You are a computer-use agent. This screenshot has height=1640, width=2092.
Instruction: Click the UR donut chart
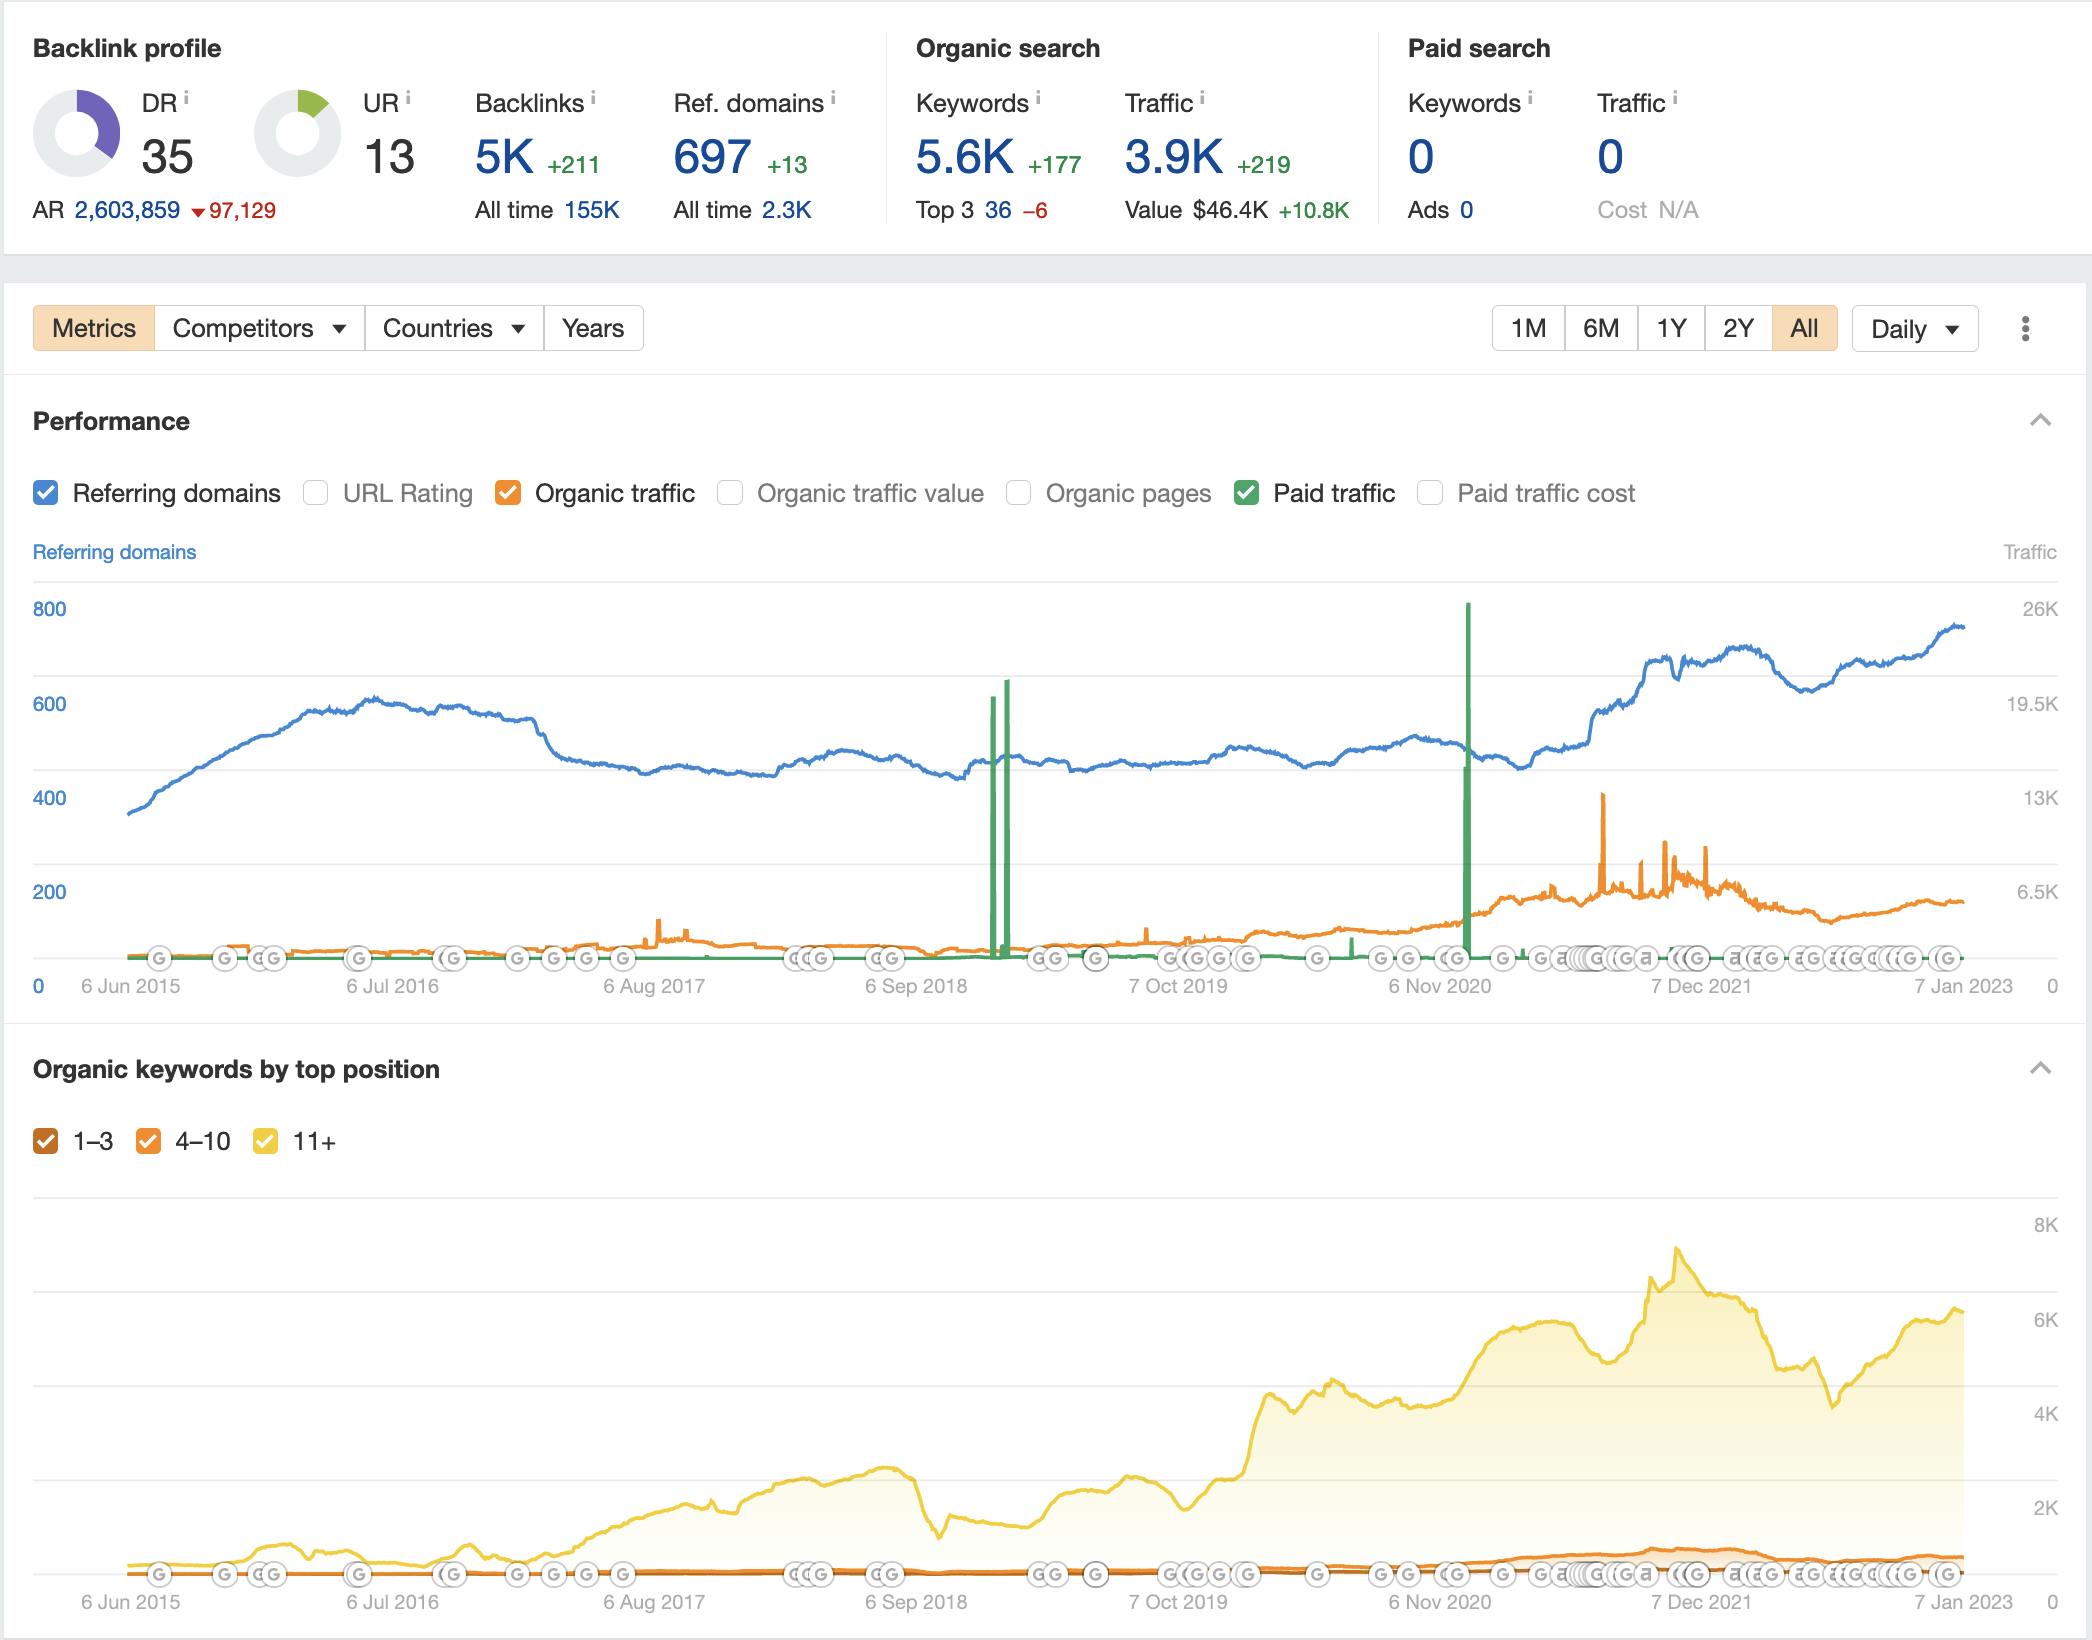pos(297,133)
